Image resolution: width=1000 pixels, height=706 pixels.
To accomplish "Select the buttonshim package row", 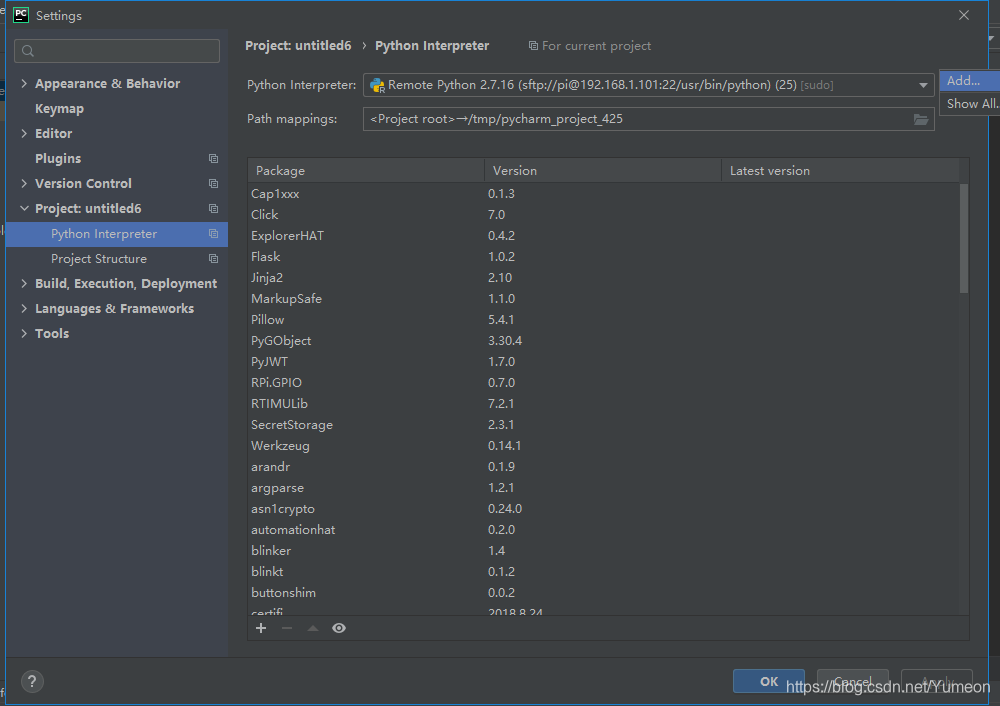I will [603, 594].
